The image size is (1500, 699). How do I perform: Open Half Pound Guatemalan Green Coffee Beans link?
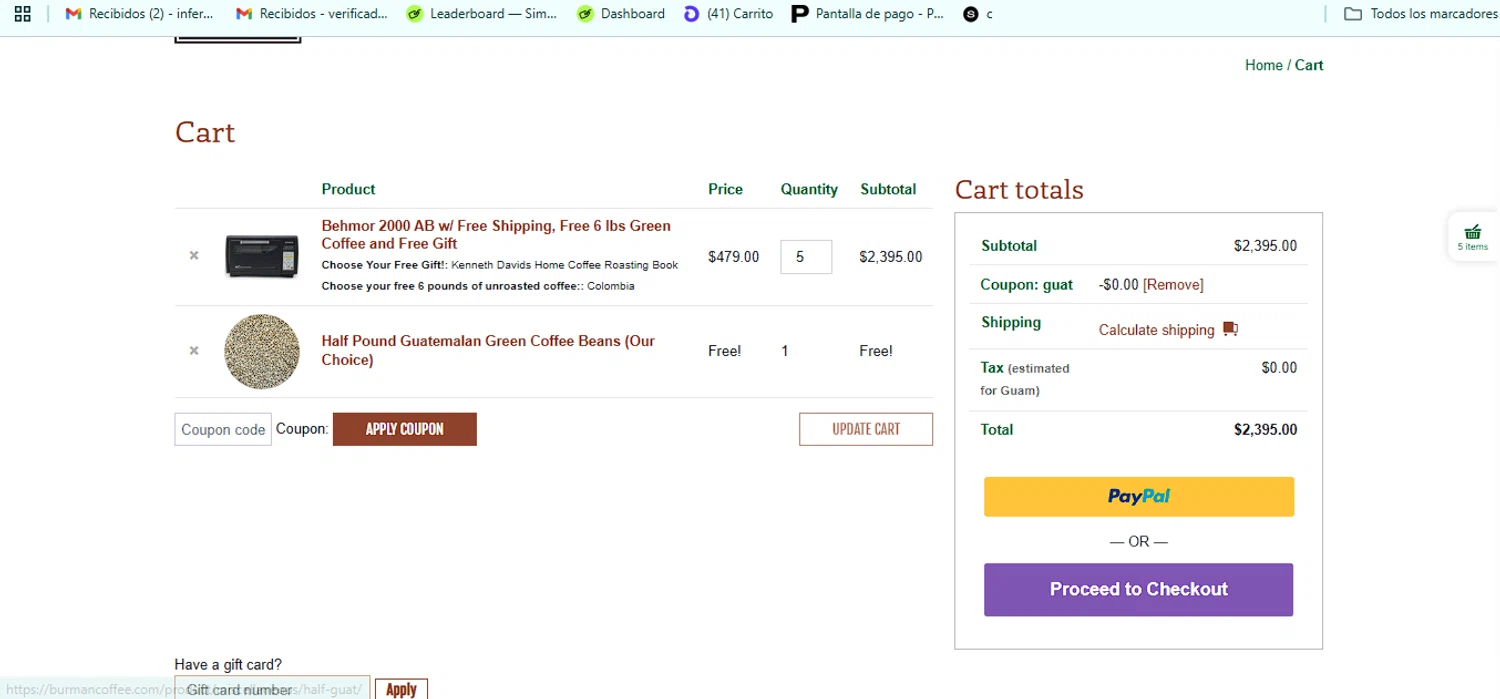(x=488, y=350)
